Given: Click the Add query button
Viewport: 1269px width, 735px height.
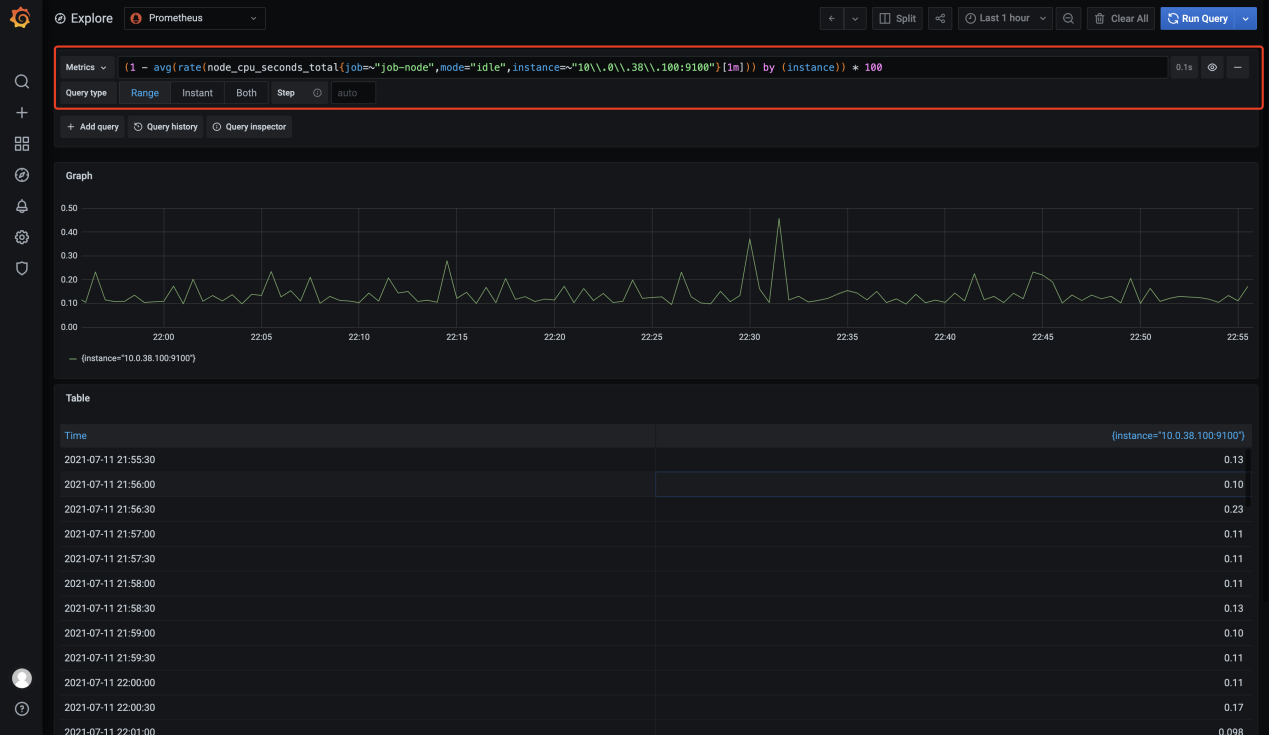Looking at the screenshot, I should (x=93, y=127).
